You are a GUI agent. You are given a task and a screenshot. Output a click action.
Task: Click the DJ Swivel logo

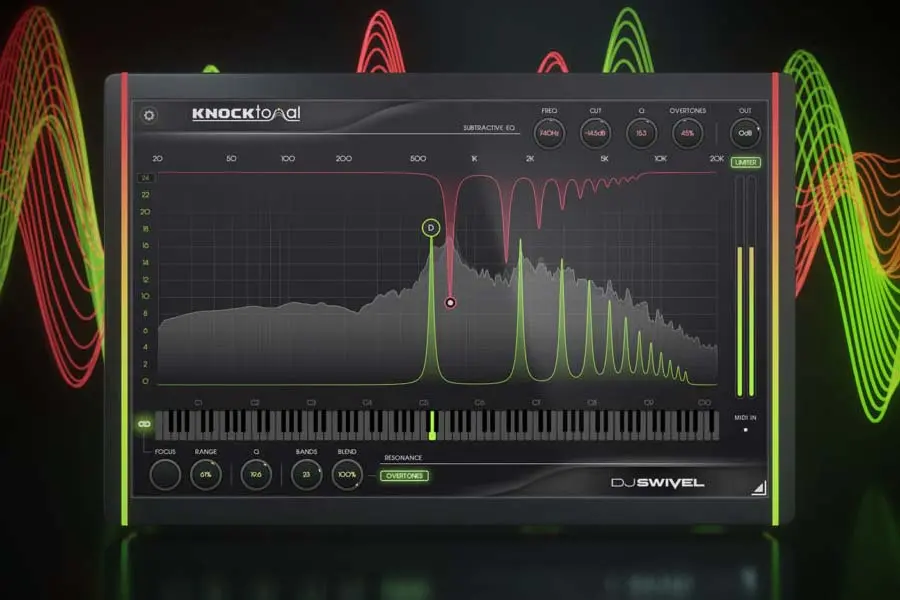(x=657, y=483)
